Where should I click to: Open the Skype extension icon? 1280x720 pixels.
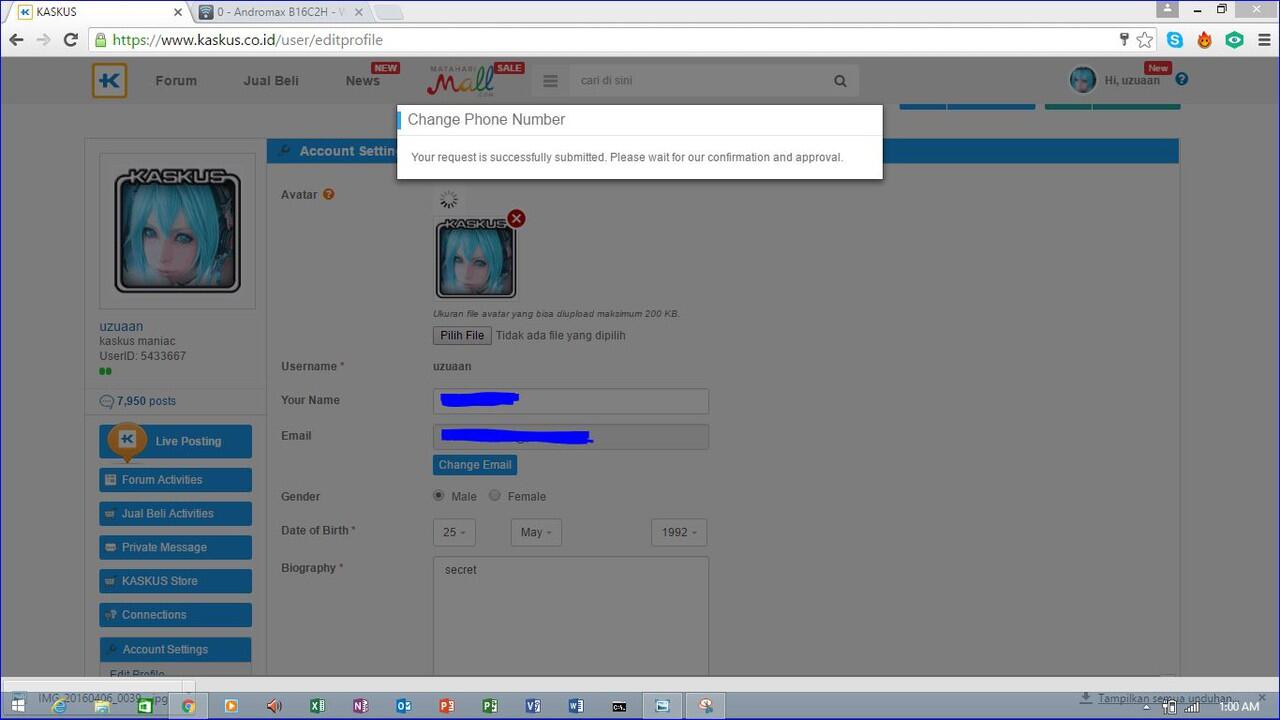click(x=1175, y=40)
